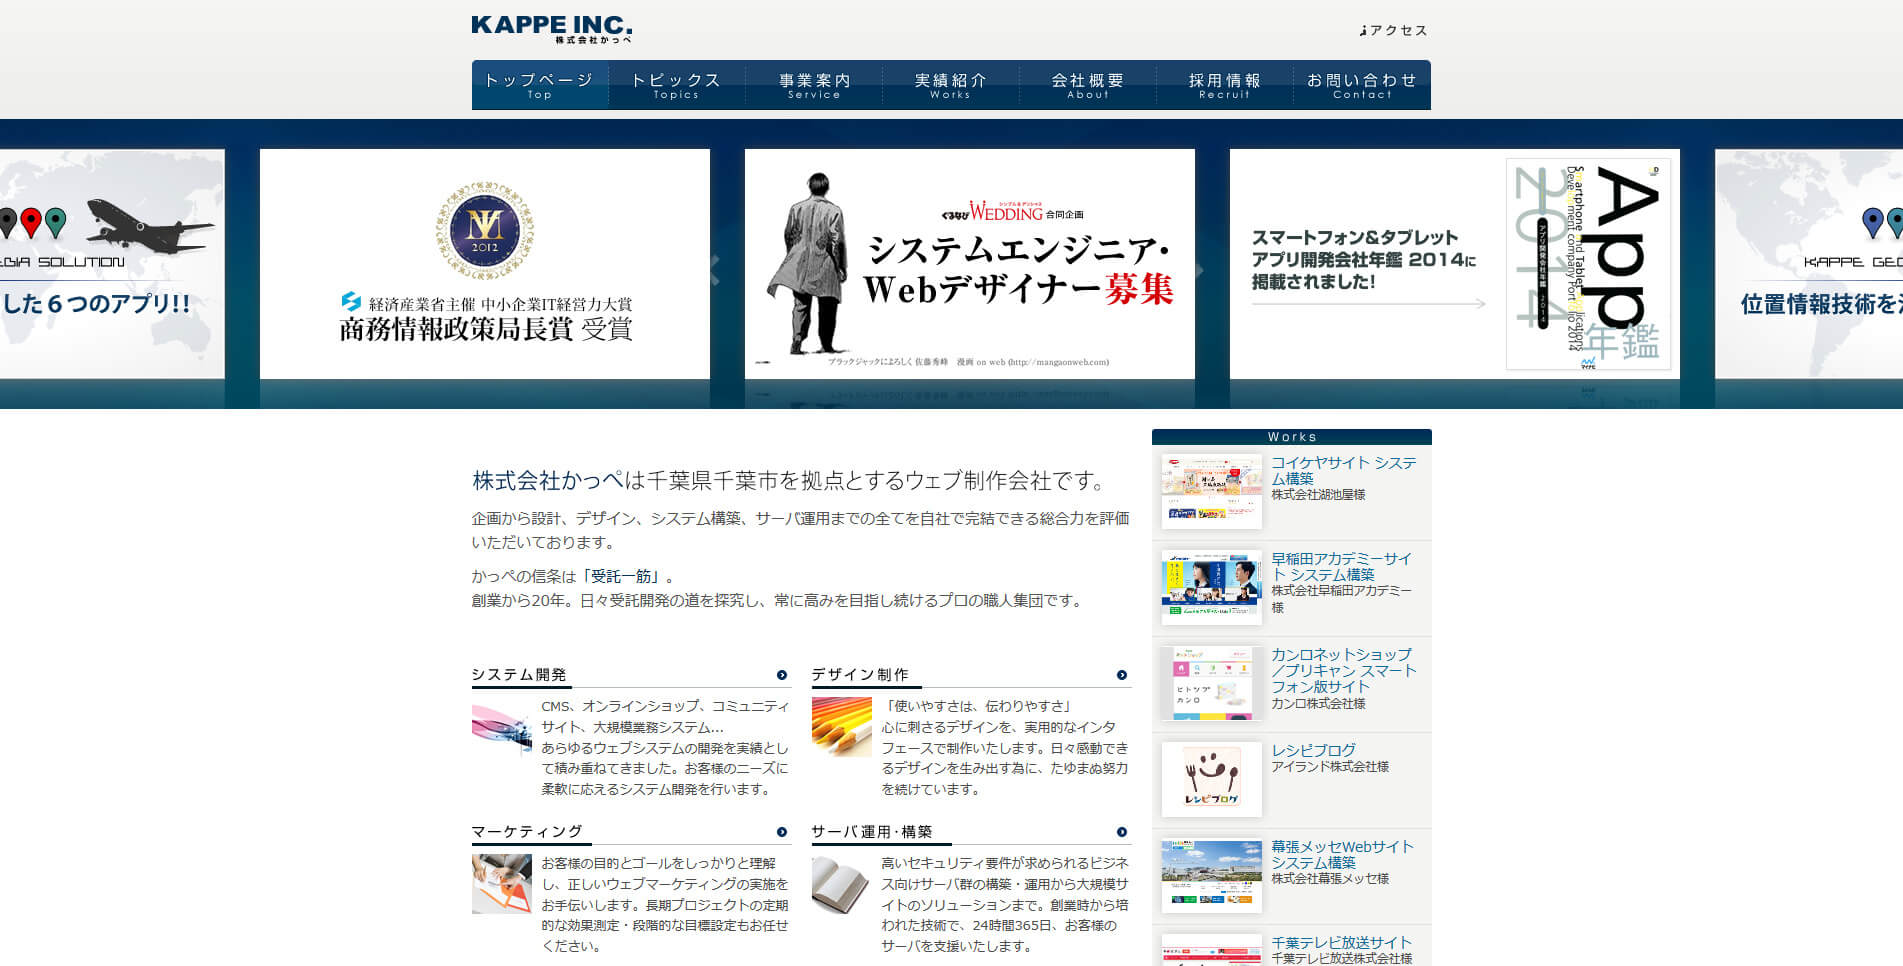Open the レシピブログ link
This screenshot has width=1903, height=966.
[1314, 751]
